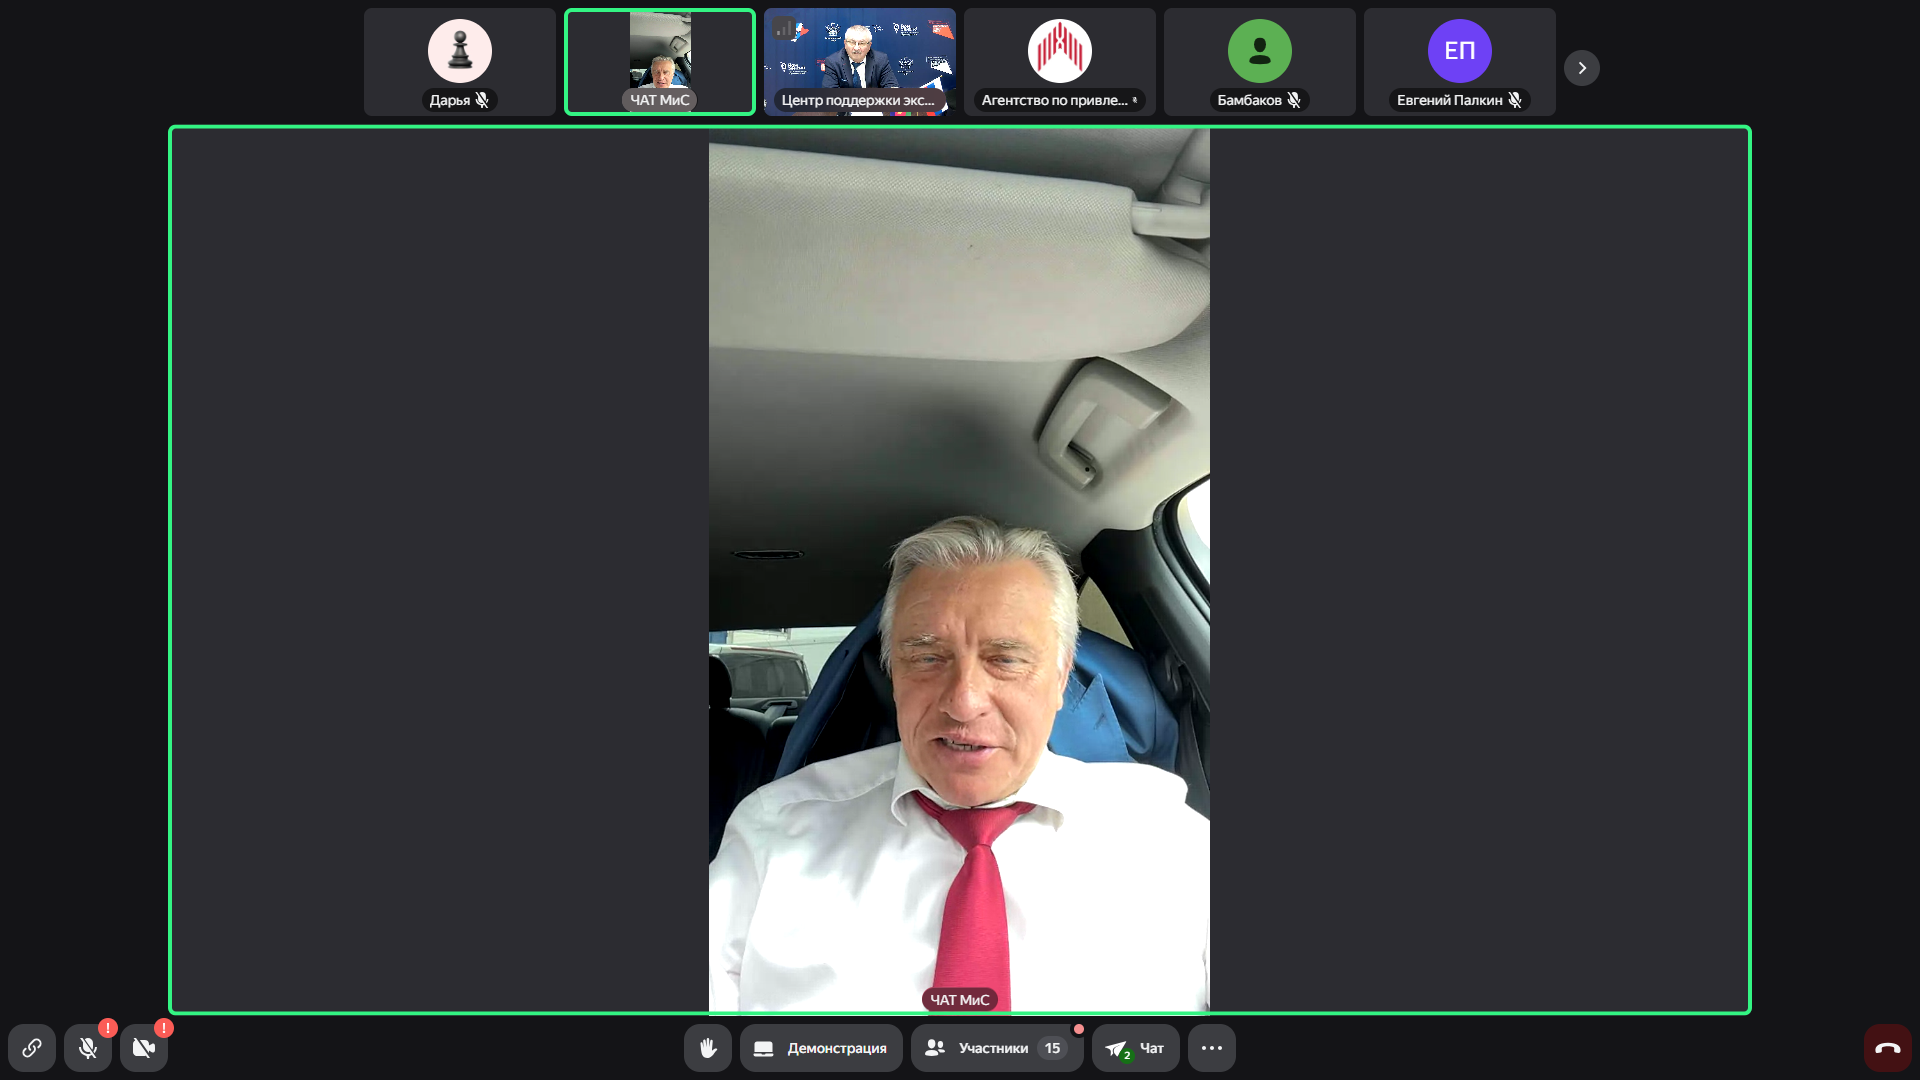Click Дарья's muted microphone indicator
This screenshot has height=1080, width=1920.
(x=483, y=100)
